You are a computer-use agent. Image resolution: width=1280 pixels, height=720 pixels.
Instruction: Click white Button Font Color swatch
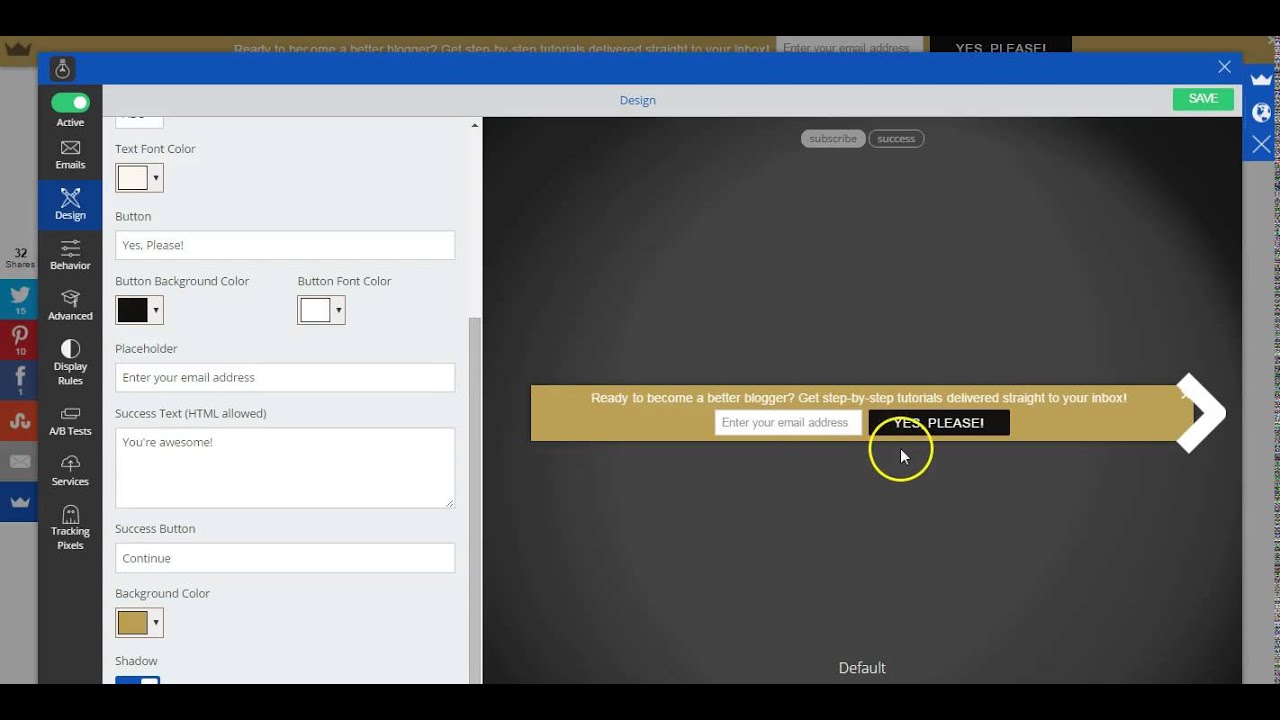pos(315,310)
